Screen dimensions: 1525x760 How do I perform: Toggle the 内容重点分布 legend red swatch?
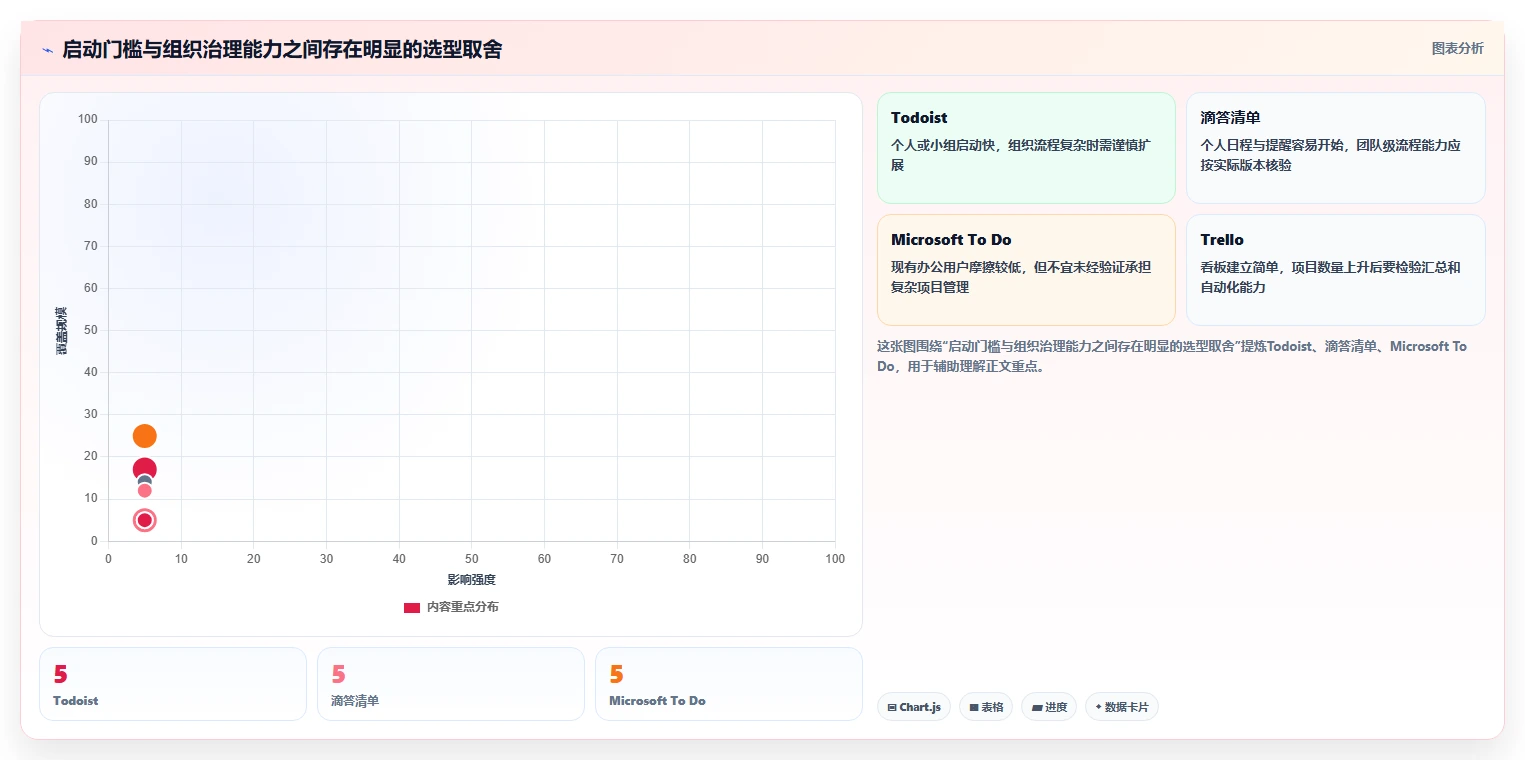412,608
